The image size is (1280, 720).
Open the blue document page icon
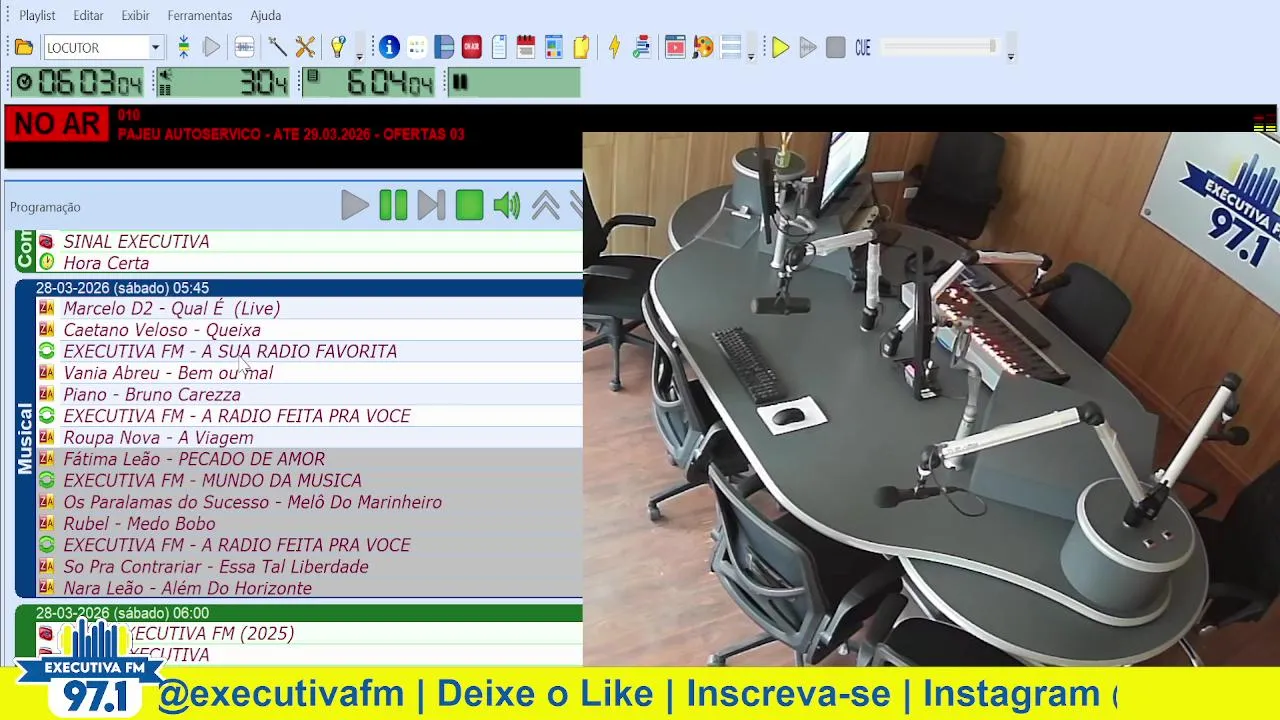click(499, 47)
